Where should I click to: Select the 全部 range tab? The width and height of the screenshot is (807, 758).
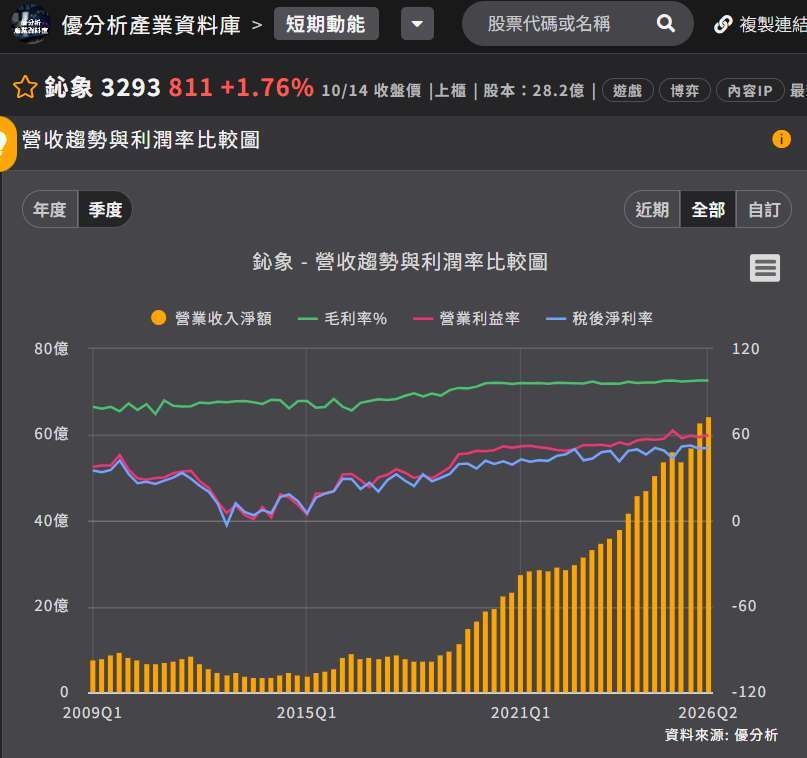(x=708, y=209)
